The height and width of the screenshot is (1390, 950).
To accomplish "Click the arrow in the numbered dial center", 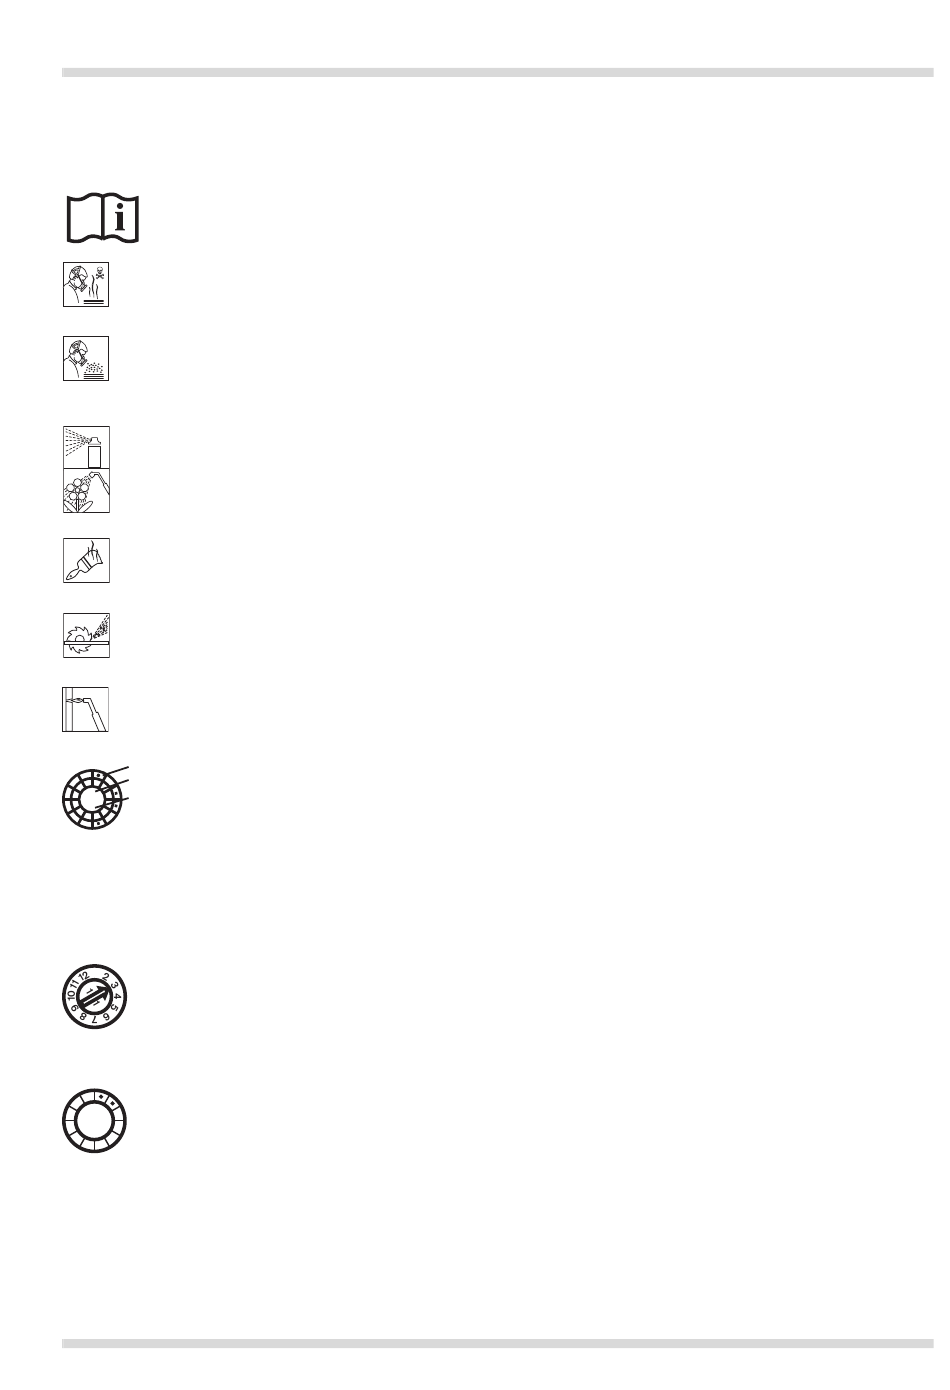I will coord(94,996).
